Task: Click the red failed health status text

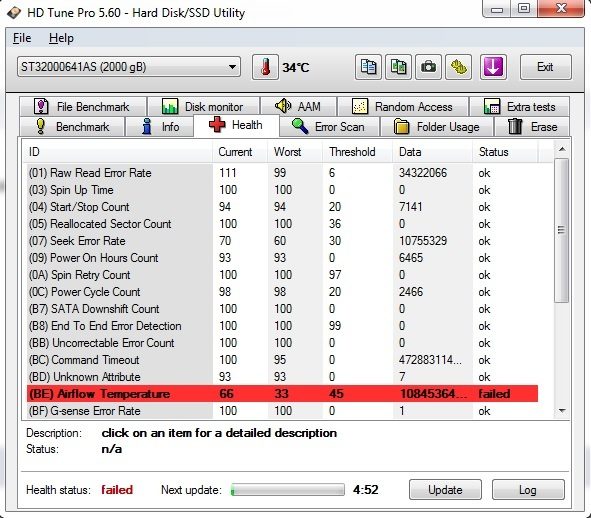Action: coord(117,490)
